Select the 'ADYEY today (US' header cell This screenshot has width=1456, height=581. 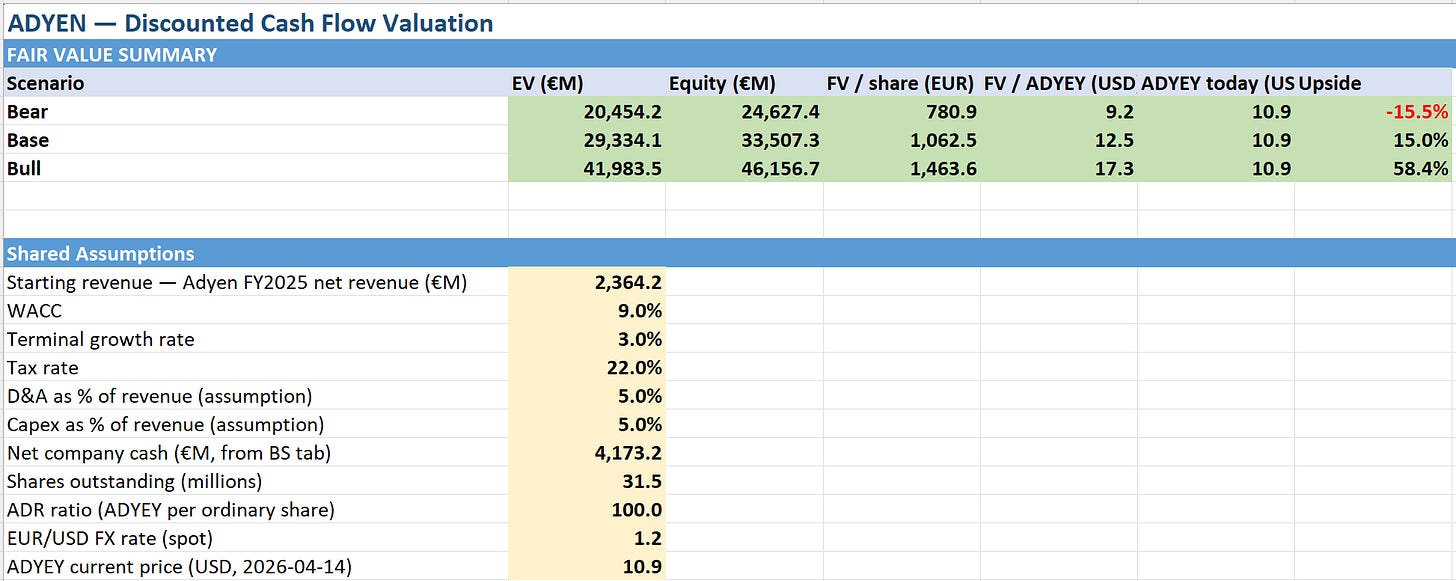1216,83
